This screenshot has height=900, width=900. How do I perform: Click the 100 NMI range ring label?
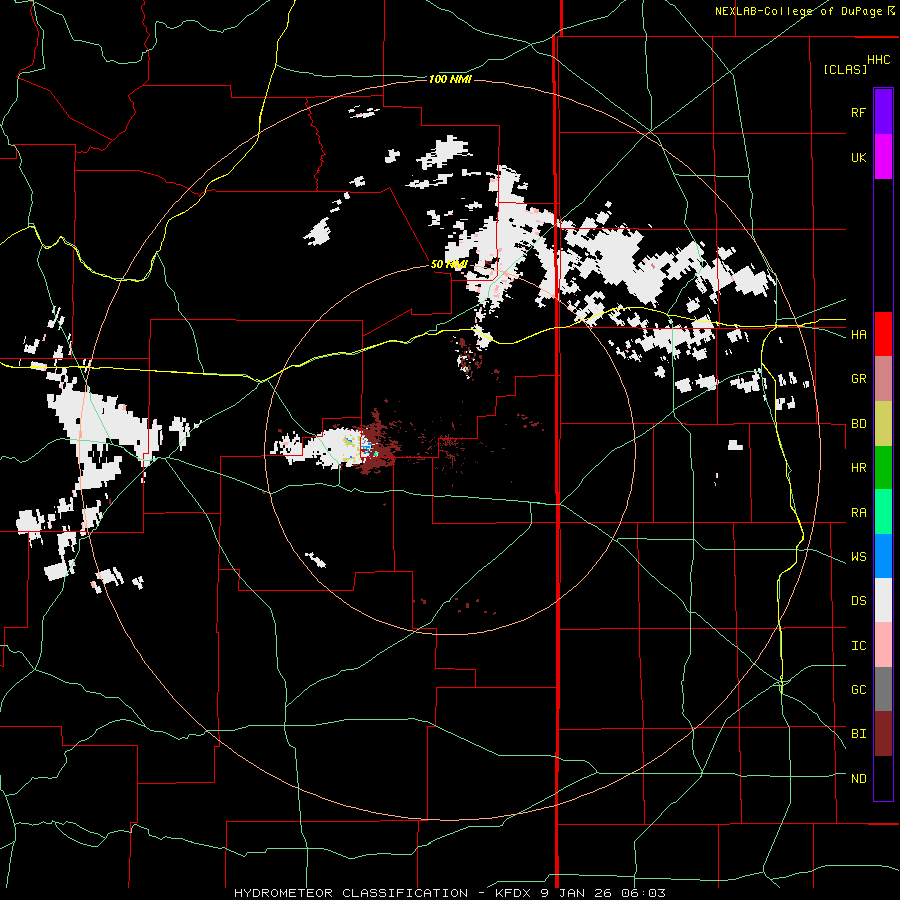[x=450, y=79]
